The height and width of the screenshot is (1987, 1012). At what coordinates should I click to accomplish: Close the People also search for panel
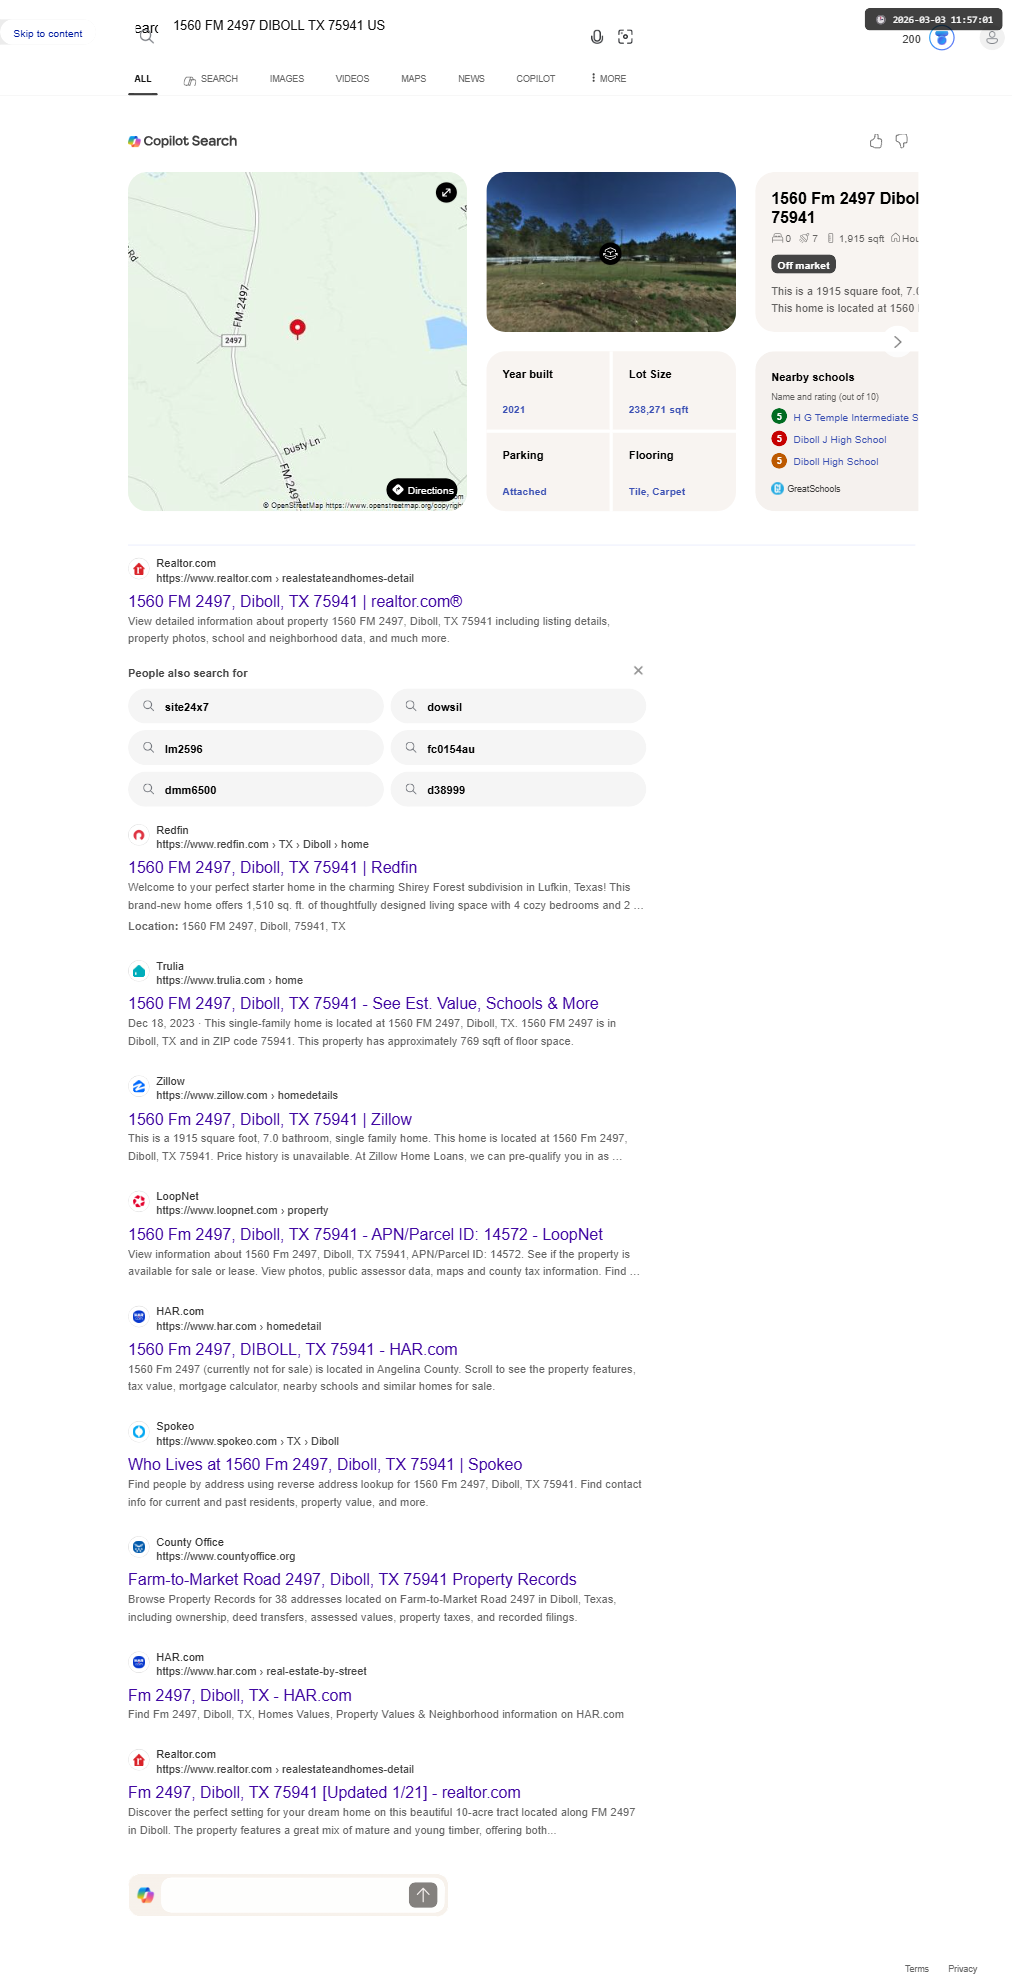click(638, 670)
